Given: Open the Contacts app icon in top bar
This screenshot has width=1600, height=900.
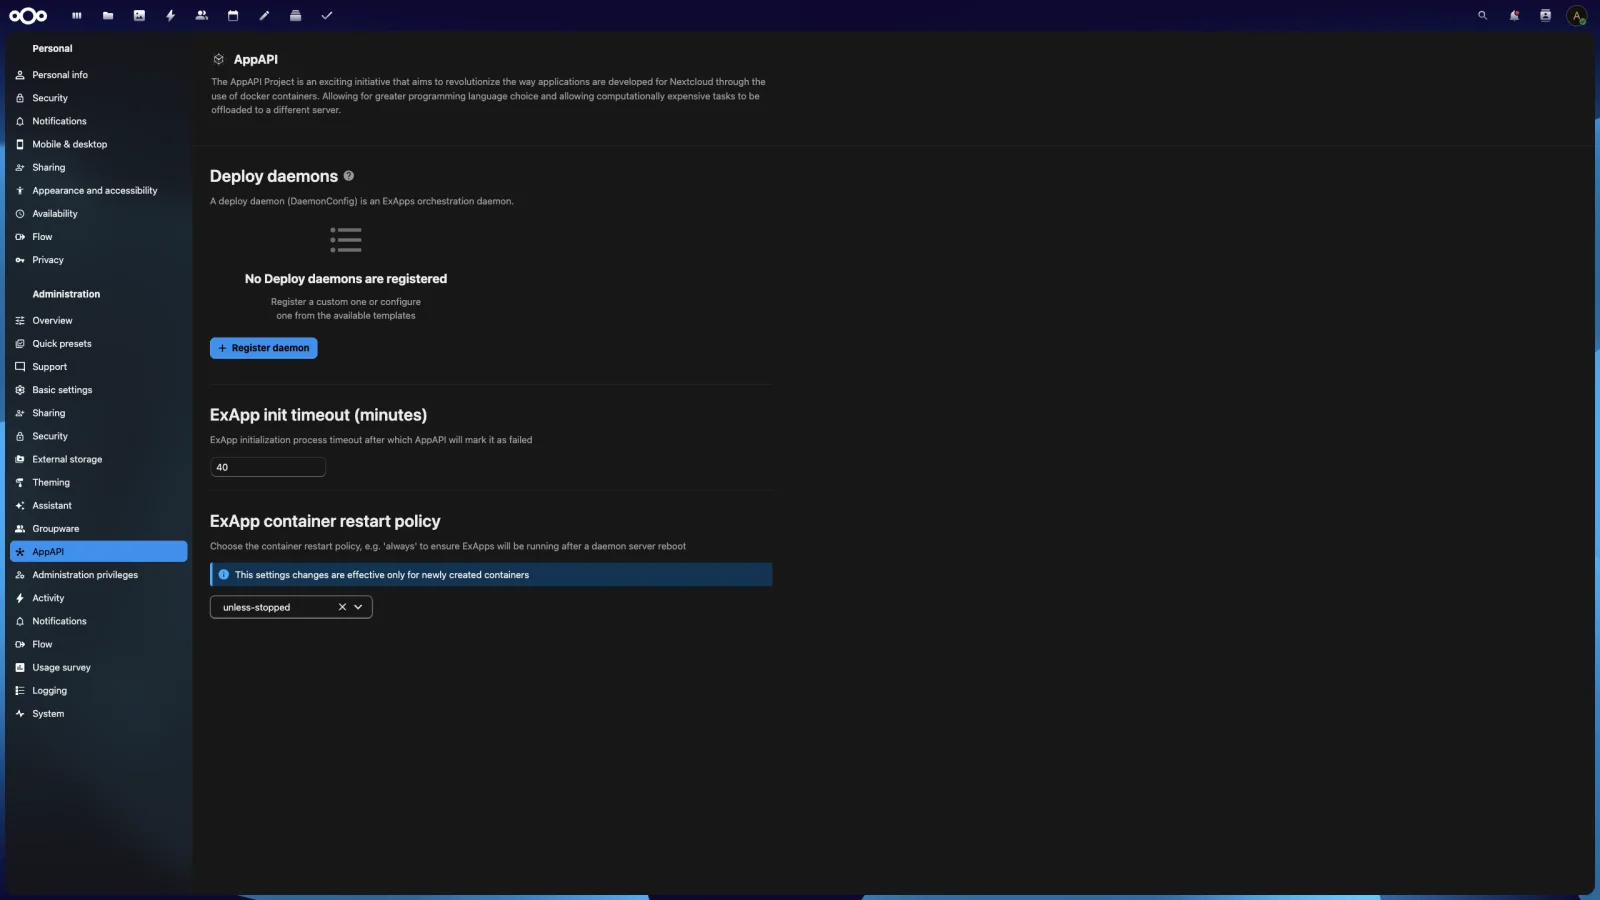Looking at the screenshot, I should click(202, 16).
